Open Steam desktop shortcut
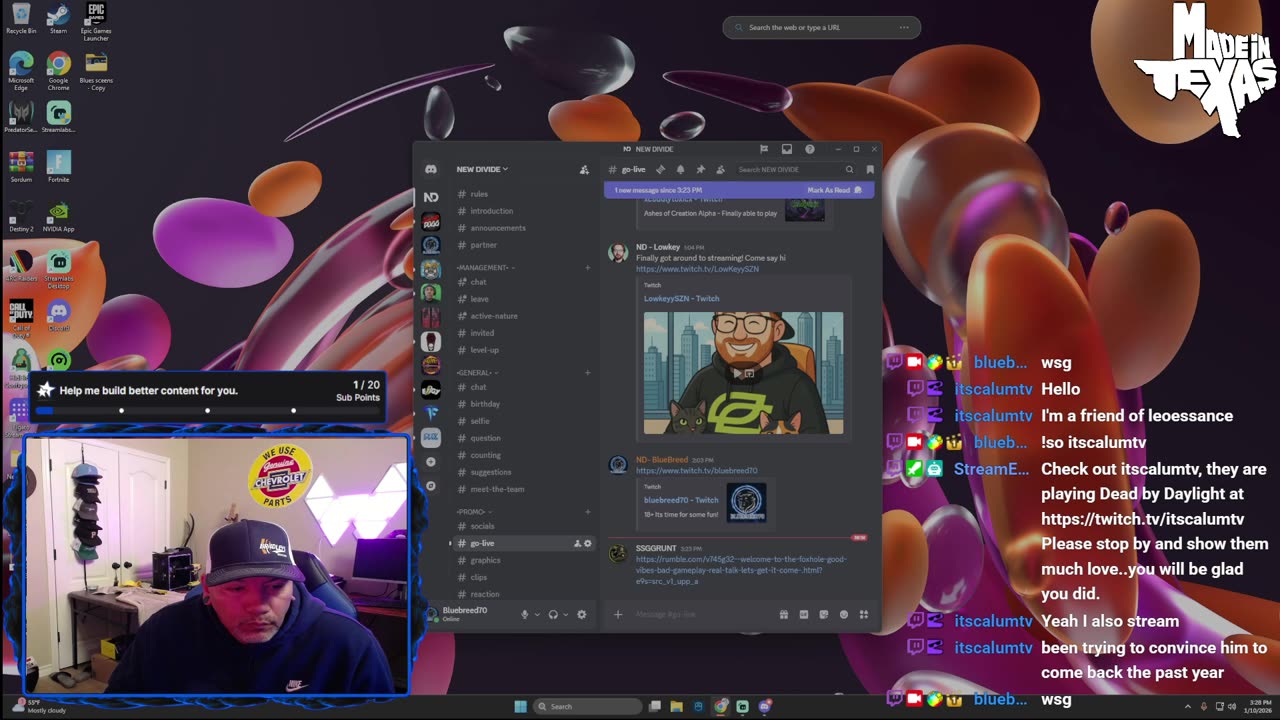The height and width of the screenshot is (720, 1280). [58, 20]
